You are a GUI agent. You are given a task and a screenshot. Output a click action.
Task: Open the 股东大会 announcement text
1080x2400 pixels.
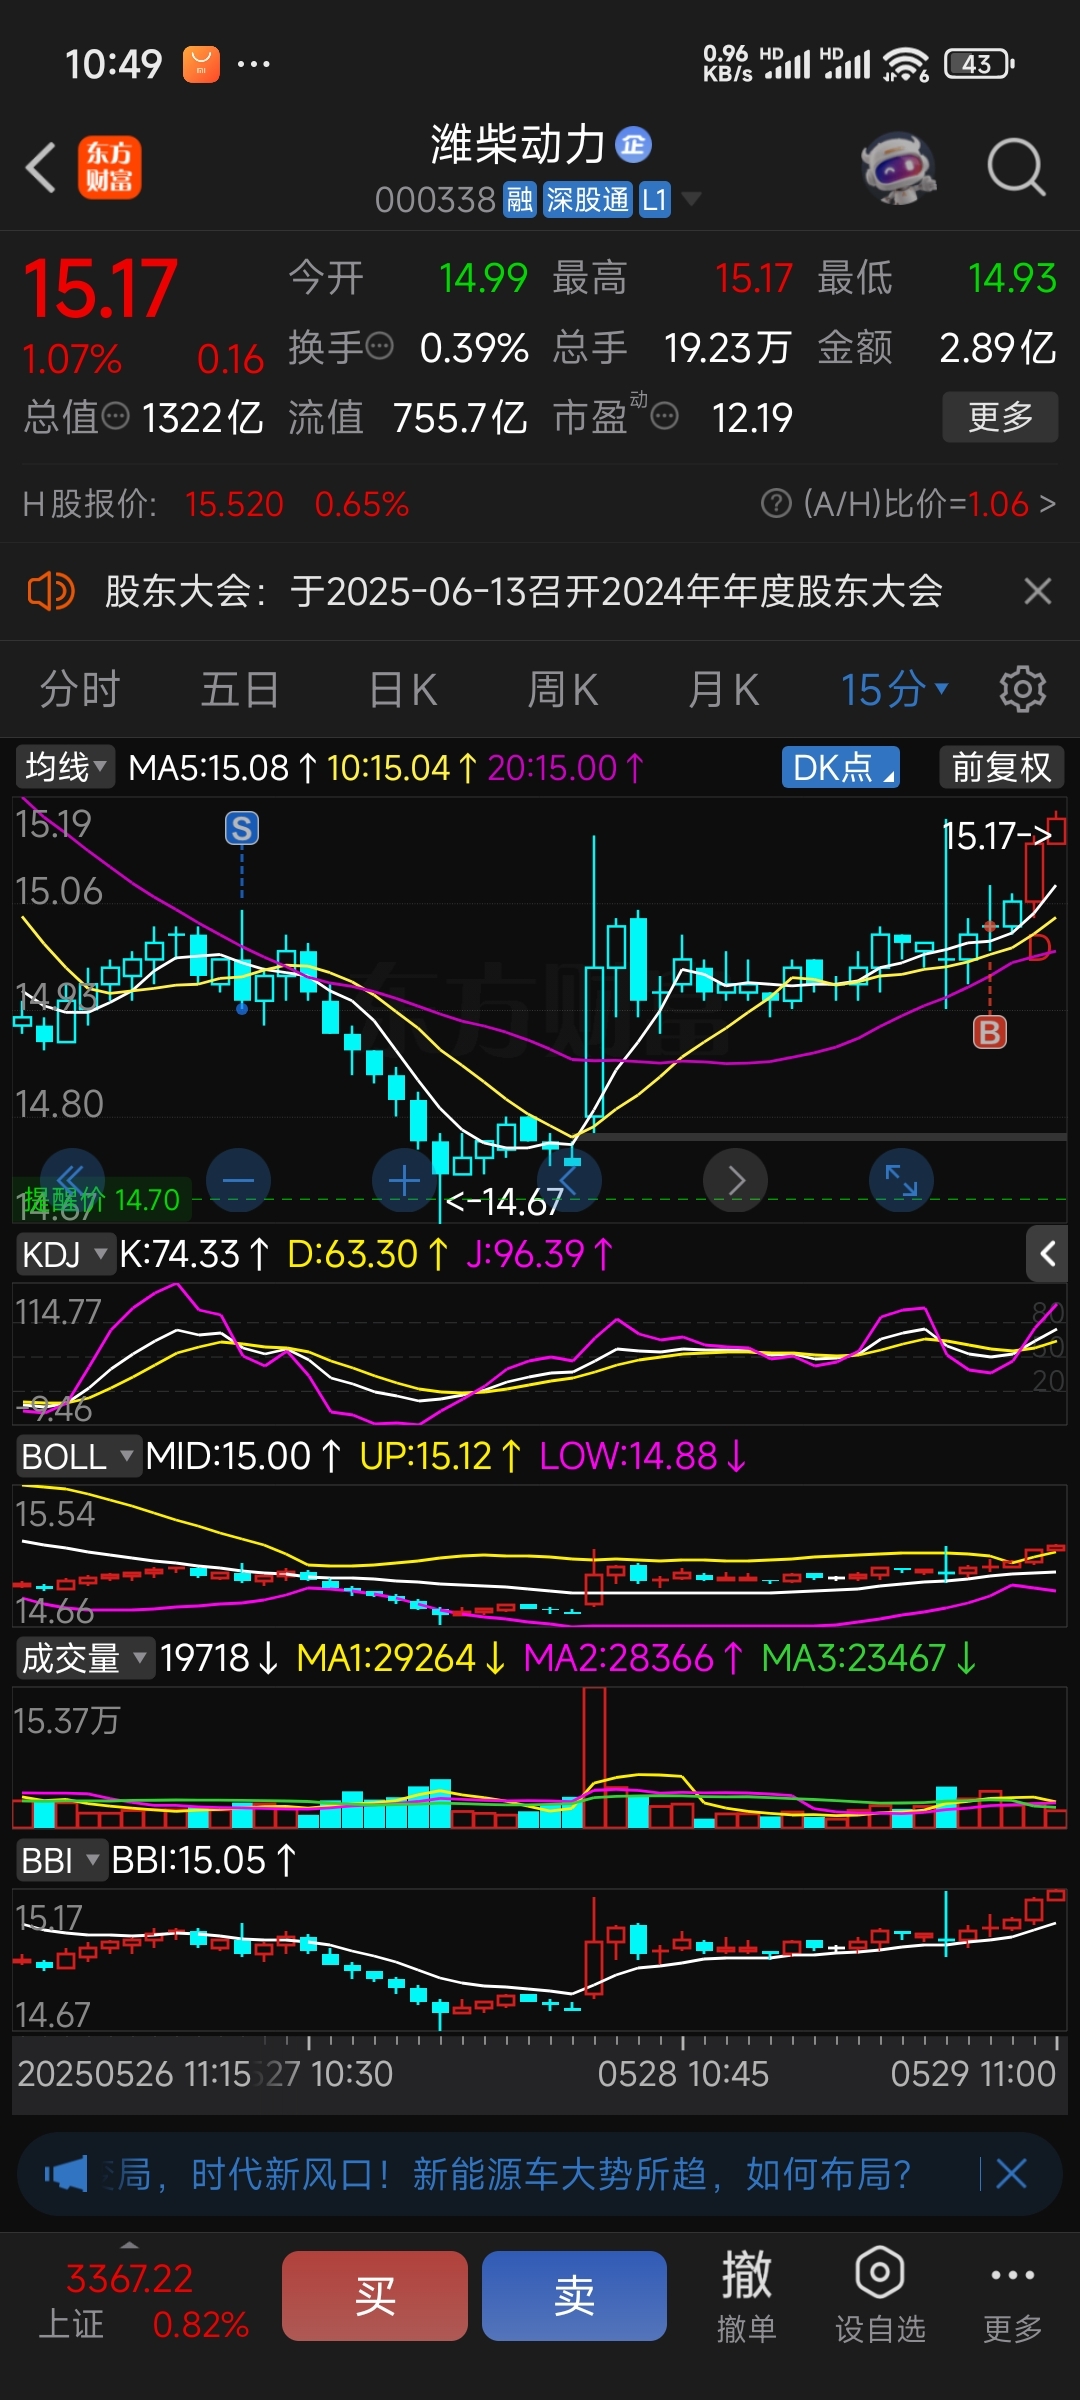click(523, 591)
